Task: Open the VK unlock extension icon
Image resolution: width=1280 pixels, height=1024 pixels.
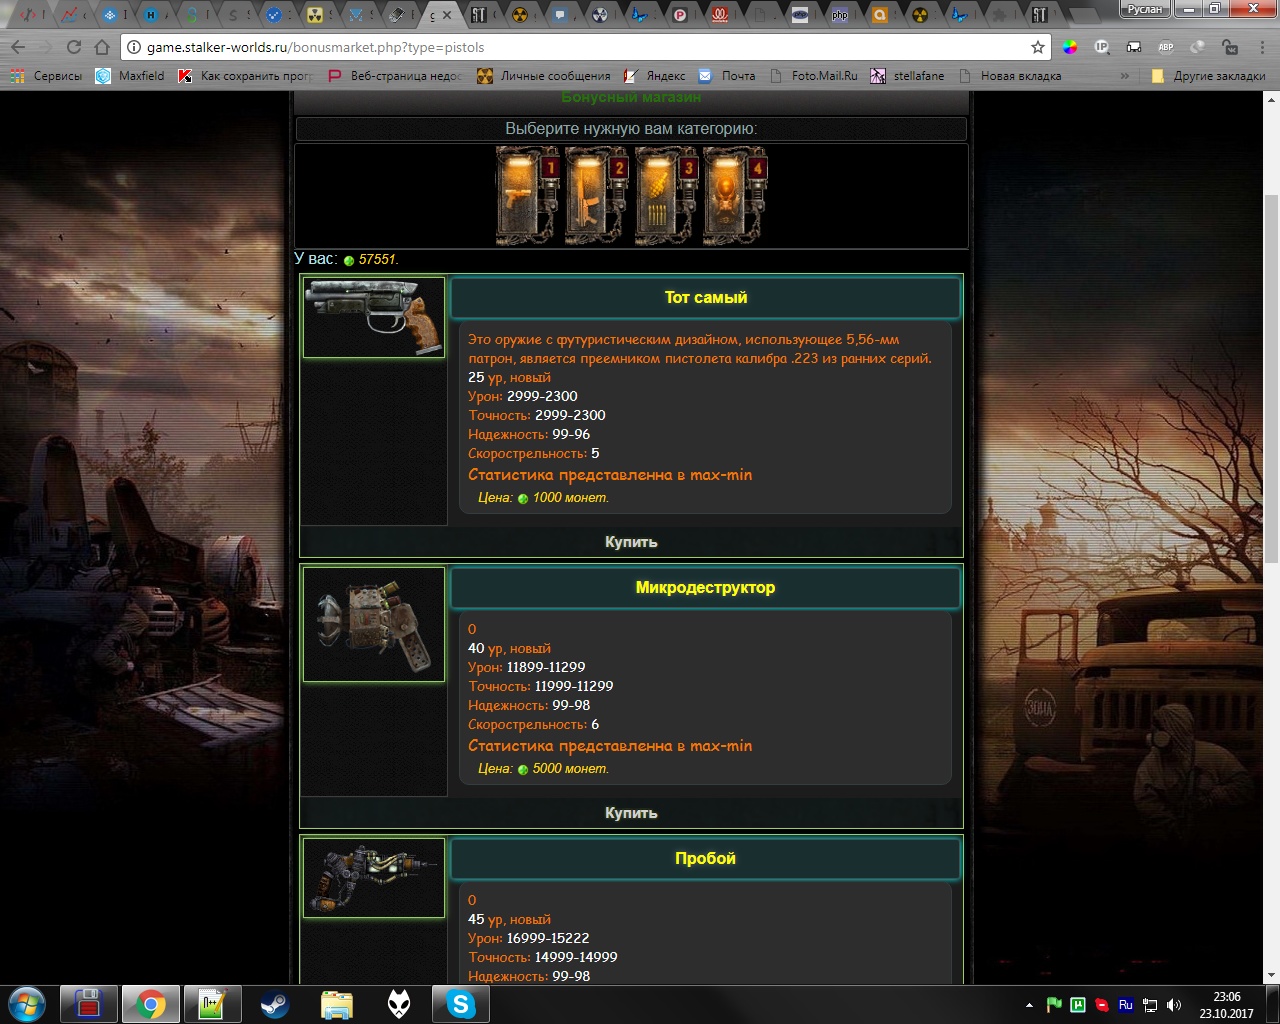Action: point(1231,47)
